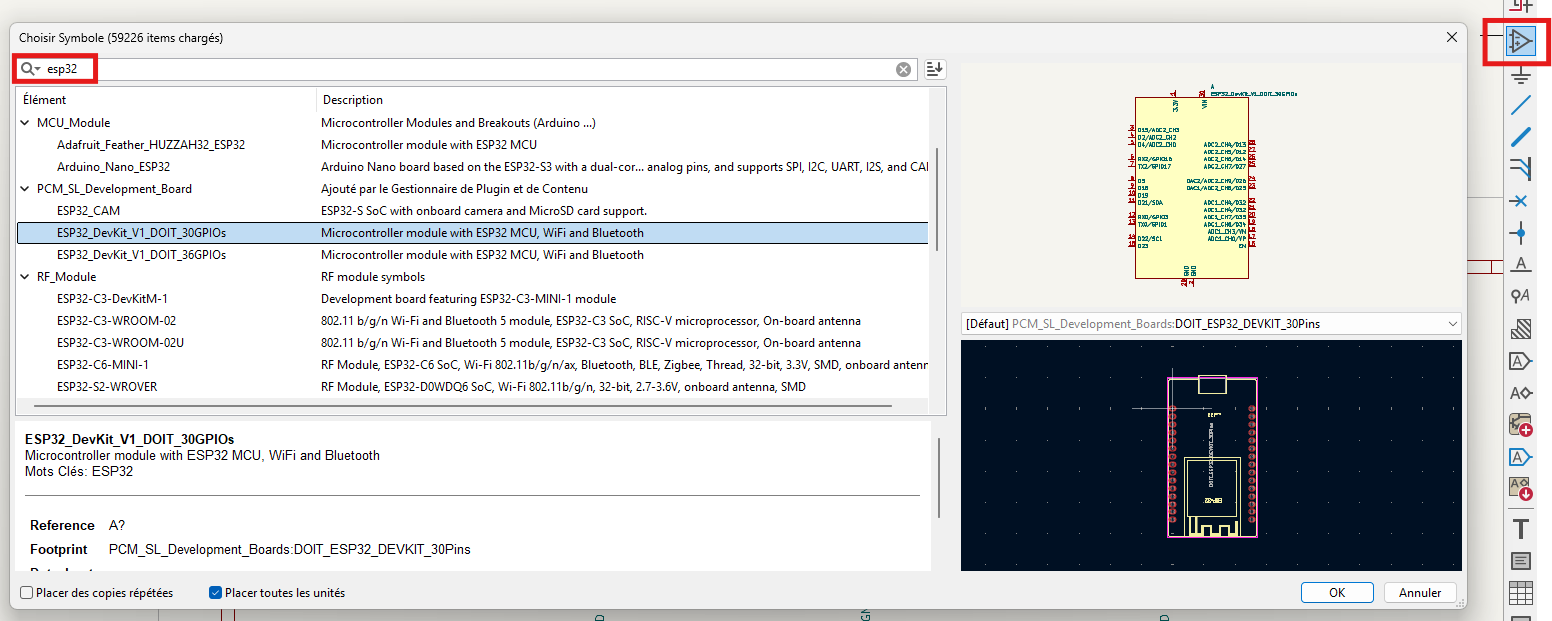Open the sort options icon next to search
The height and width of the screenshot is (621, 1552).
tap(934, 69)
